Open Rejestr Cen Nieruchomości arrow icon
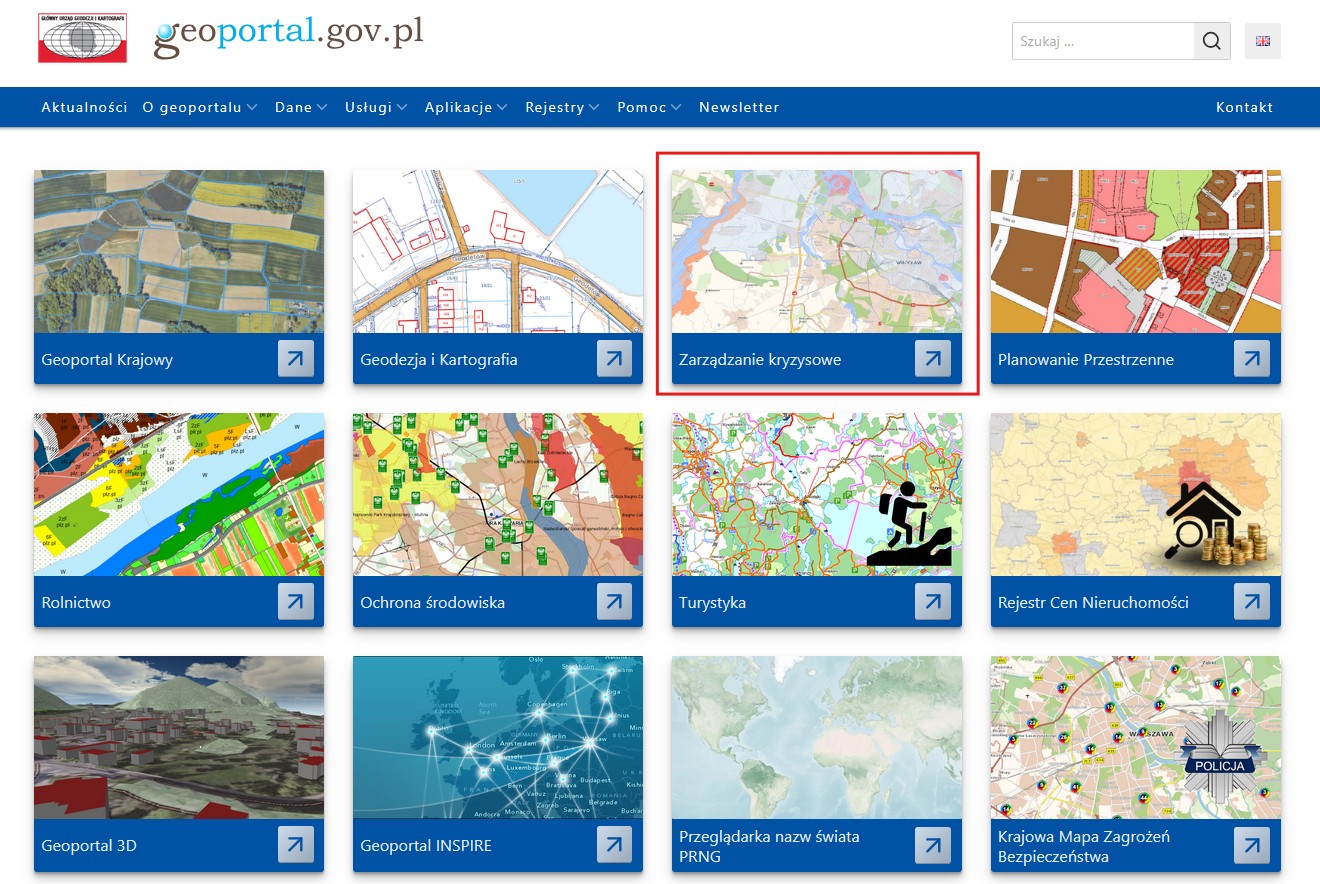Image resolution: width=1320 pixels, height=884 pixels. pos(1251,601)
